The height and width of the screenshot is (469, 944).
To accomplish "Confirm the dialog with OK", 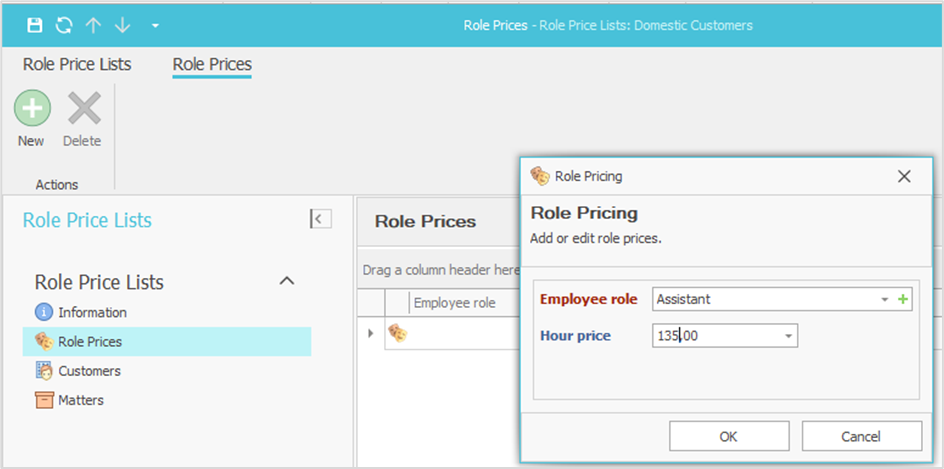I will [x=728, y=436].
